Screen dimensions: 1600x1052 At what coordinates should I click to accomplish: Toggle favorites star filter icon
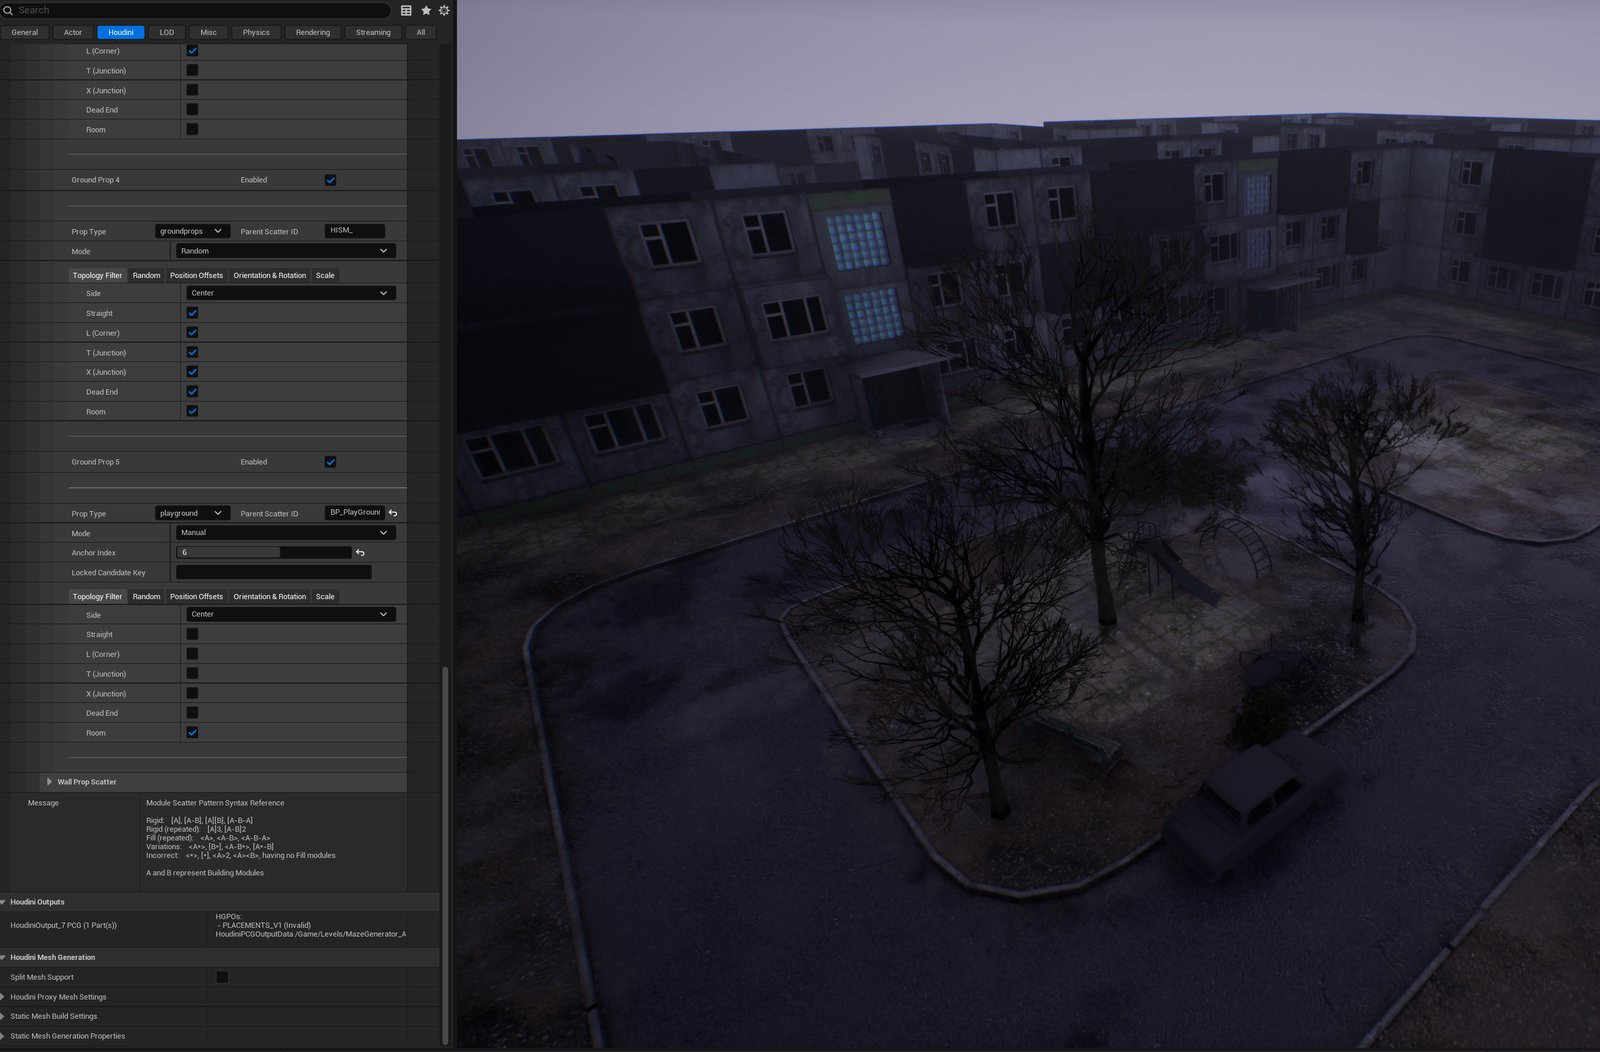pyautogui.click(x=426, y=10)
